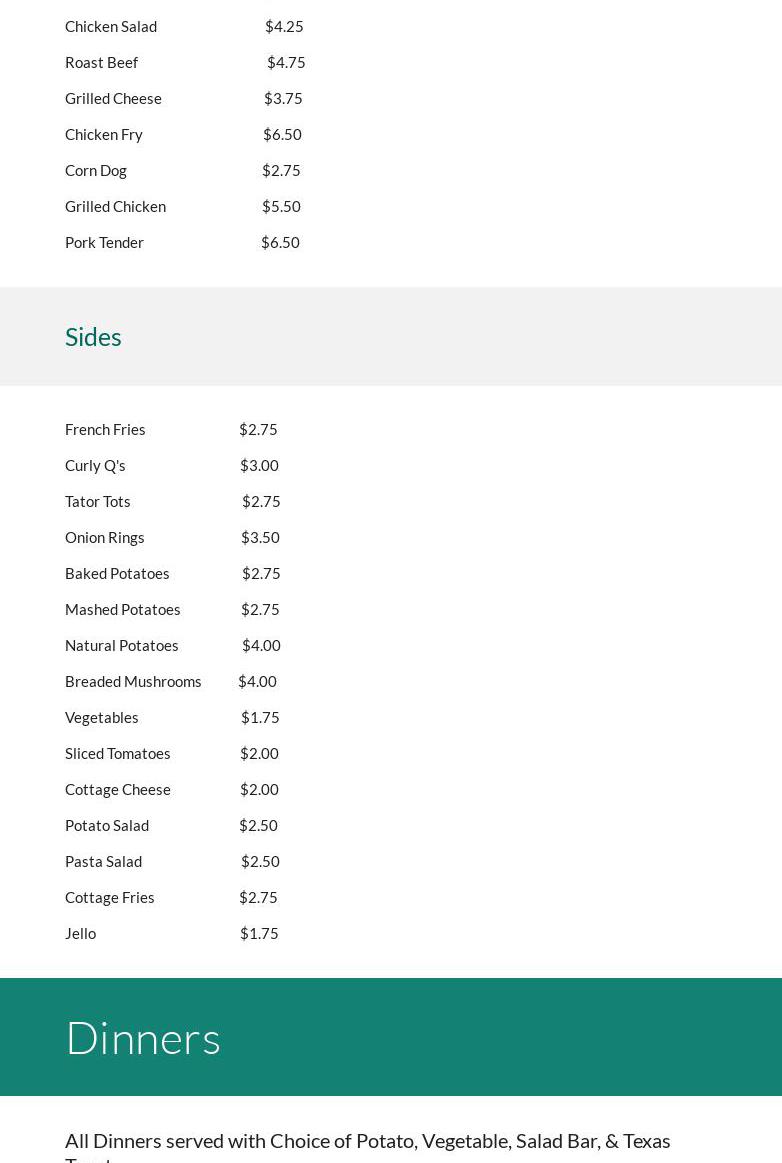Click the All Dinners served with description
The image size is (782, 1163).
(368, 1141)
